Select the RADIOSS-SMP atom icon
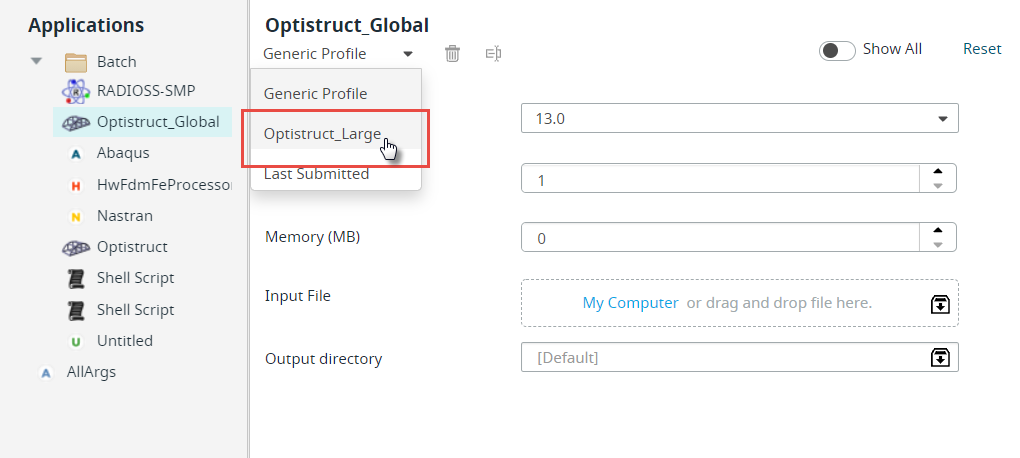This screenshot has width=1020, height=458. 75,91
